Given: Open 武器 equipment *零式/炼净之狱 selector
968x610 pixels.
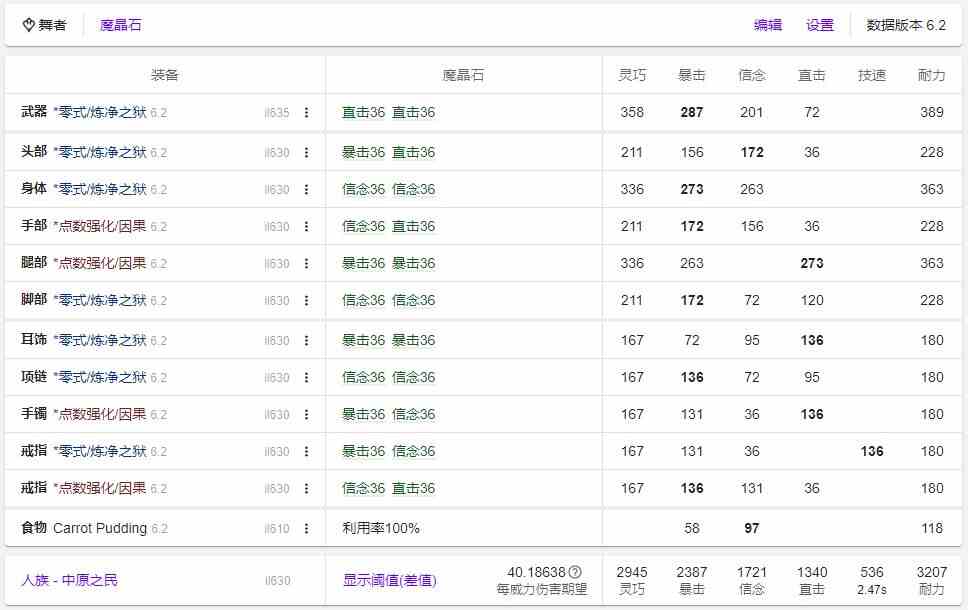Looking at the screenshot, I should pyautogui.click(x=99, y=113).
